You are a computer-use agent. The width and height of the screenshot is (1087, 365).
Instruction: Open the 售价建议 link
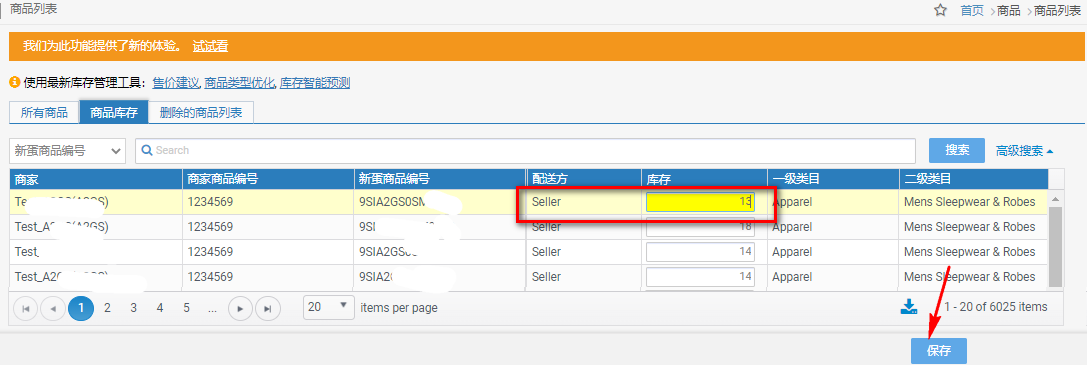tap(176, 83)
